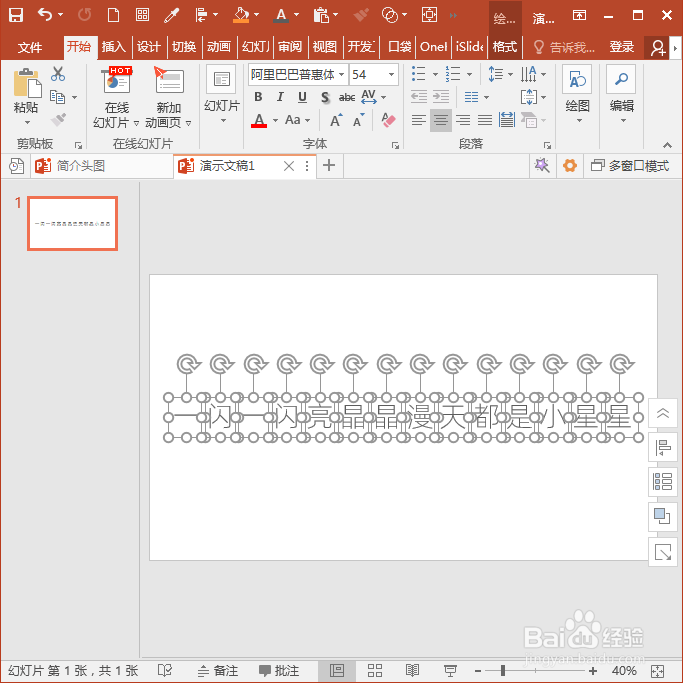
Task: Open the resize tool in the right floating panel
Action: click(x=663, y=552)
